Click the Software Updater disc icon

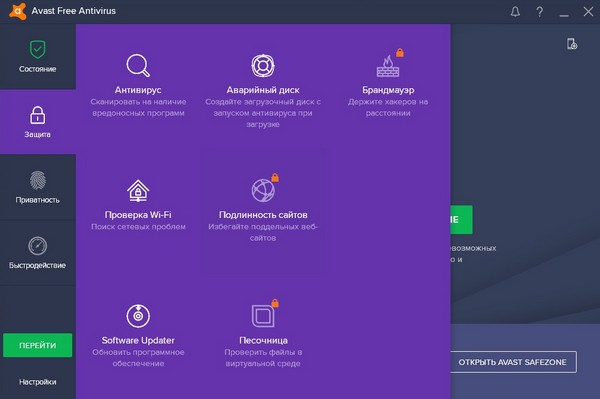coord(138,316)
